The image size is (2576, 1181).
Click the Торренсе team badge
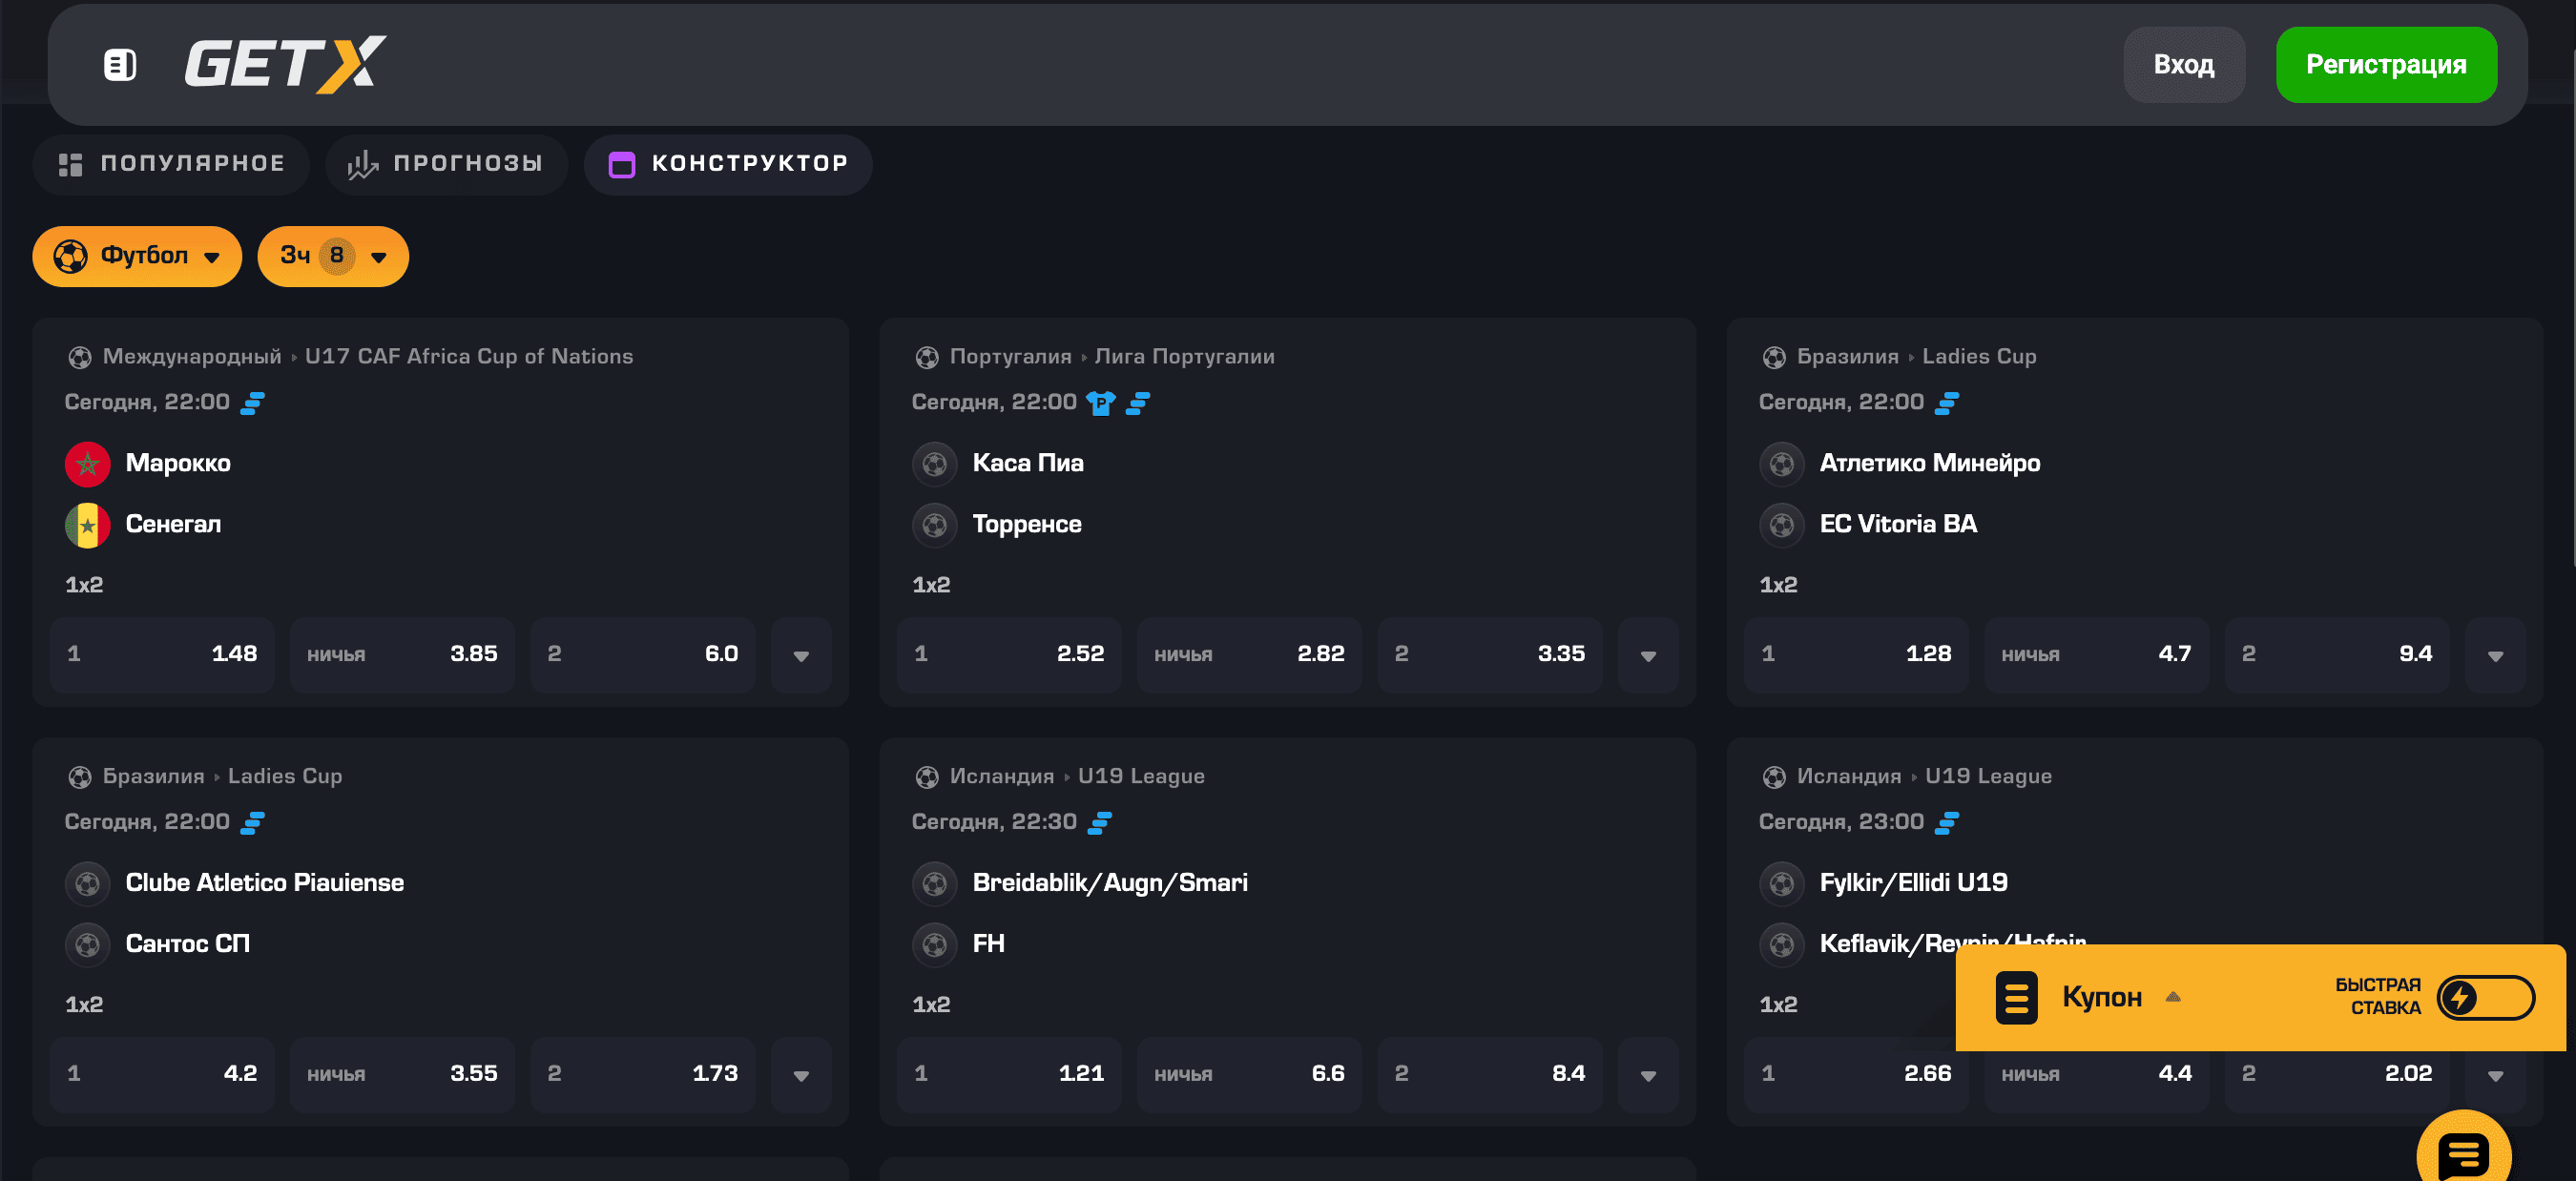tap(935, 525)
